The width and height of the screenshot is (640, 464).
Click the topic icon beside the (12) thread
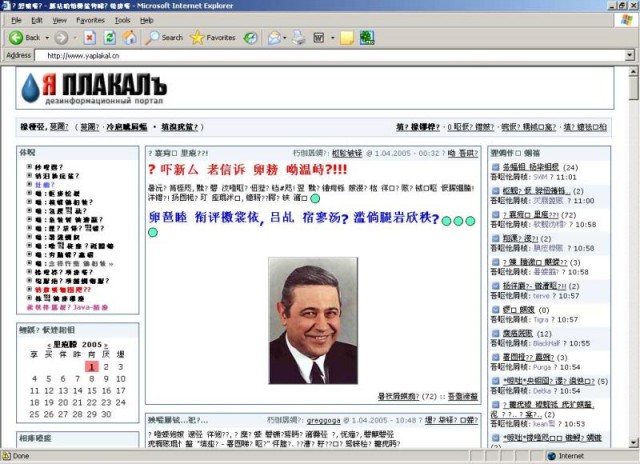(495, 333)
